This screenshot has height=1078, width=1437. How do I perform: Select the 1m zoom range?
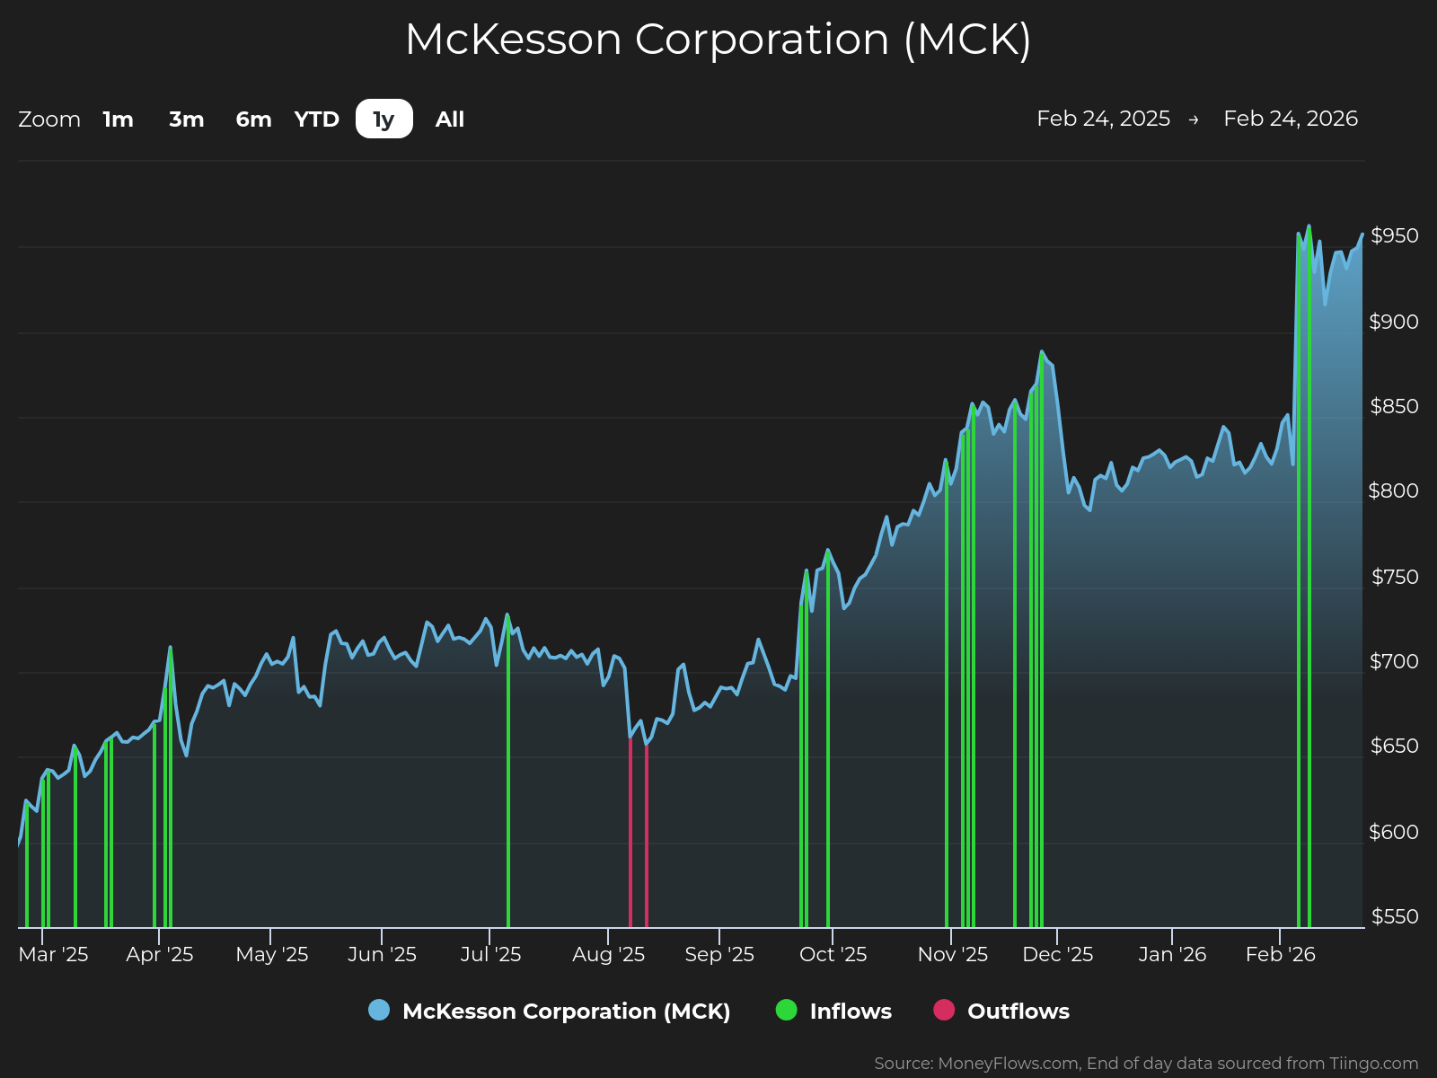pyautogui.click(x=118, y=119)
